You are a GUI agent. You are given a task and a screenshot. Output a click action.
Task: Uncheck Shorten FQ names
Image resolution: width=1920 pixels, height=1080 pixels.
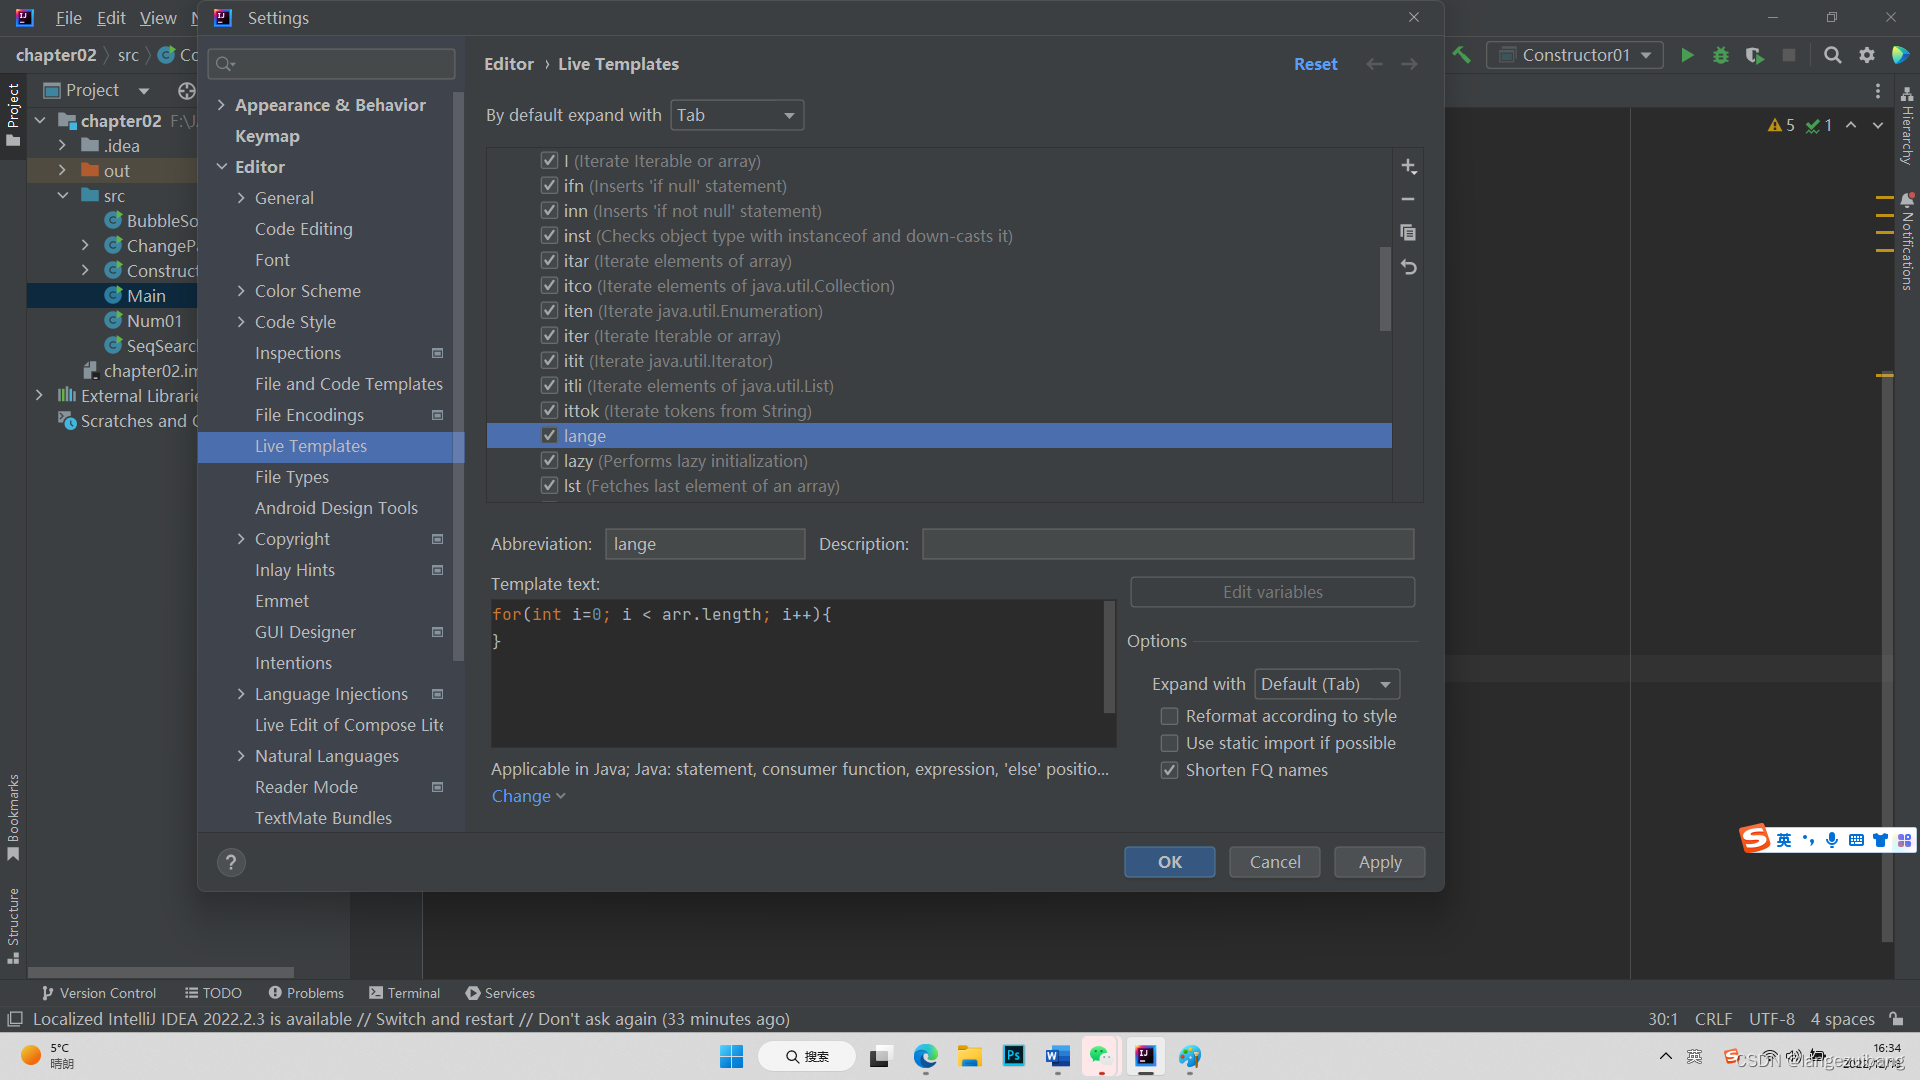click(1169, 770)
